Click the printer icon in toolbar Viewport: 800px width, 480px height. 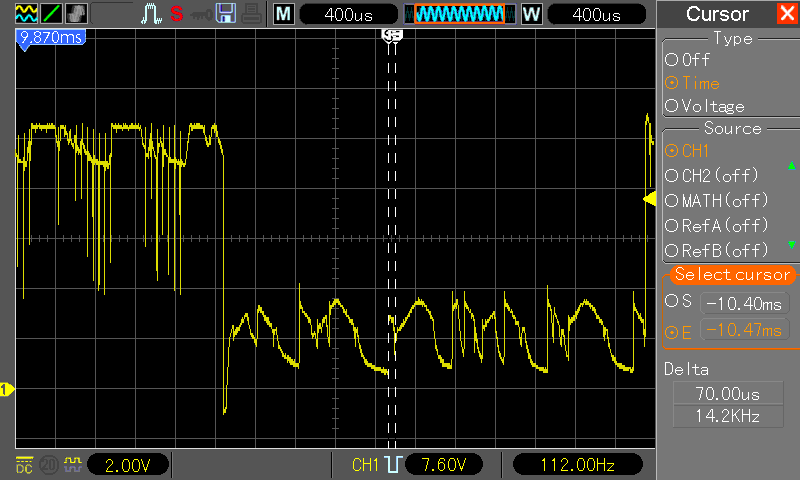tap(251, 14)
